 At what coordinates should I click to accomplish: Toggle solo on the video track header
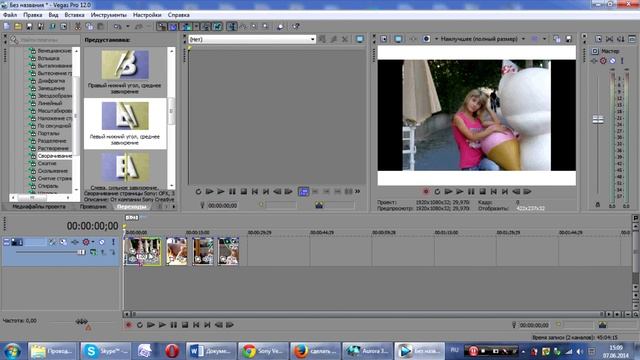click(113, 242)
